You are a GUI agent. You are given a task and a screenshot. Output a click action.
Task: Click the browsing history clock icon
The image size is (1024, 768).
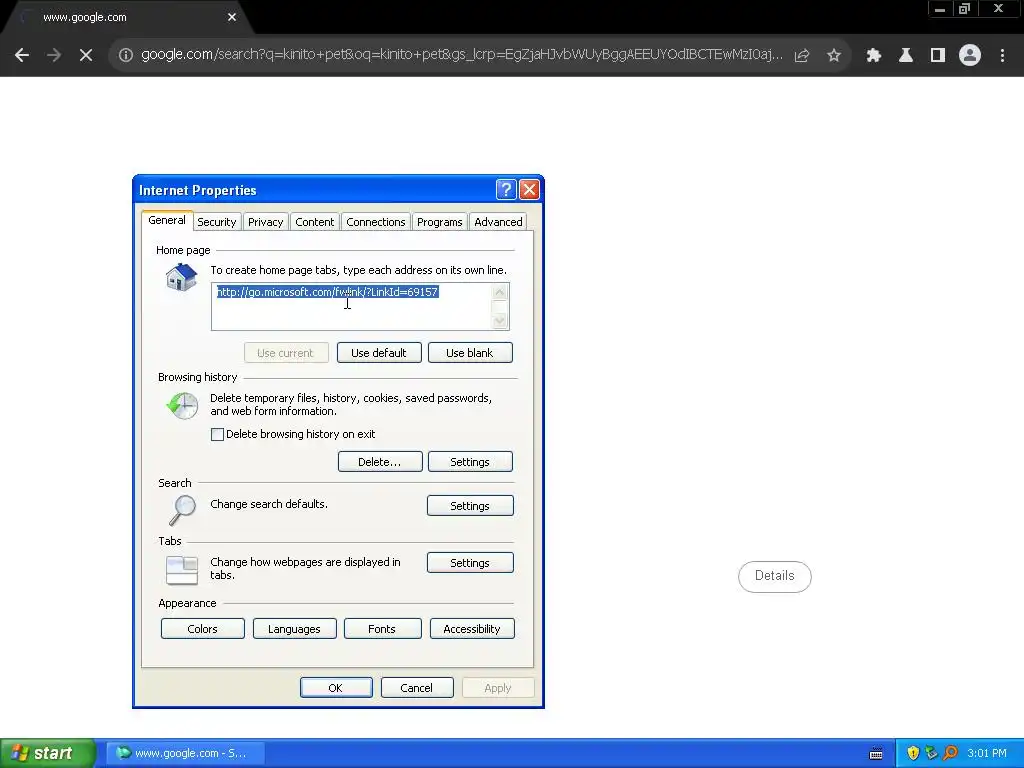182,406
